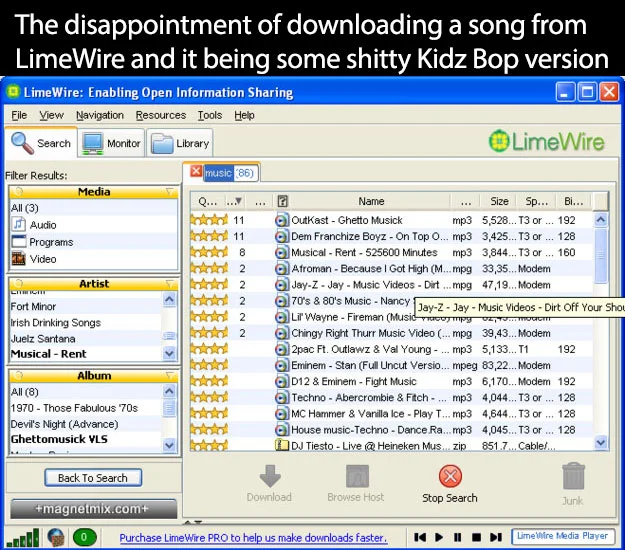Screen dimensions: 625x550
Task: Click the magnetmix.com banner button
Action: 93,509
